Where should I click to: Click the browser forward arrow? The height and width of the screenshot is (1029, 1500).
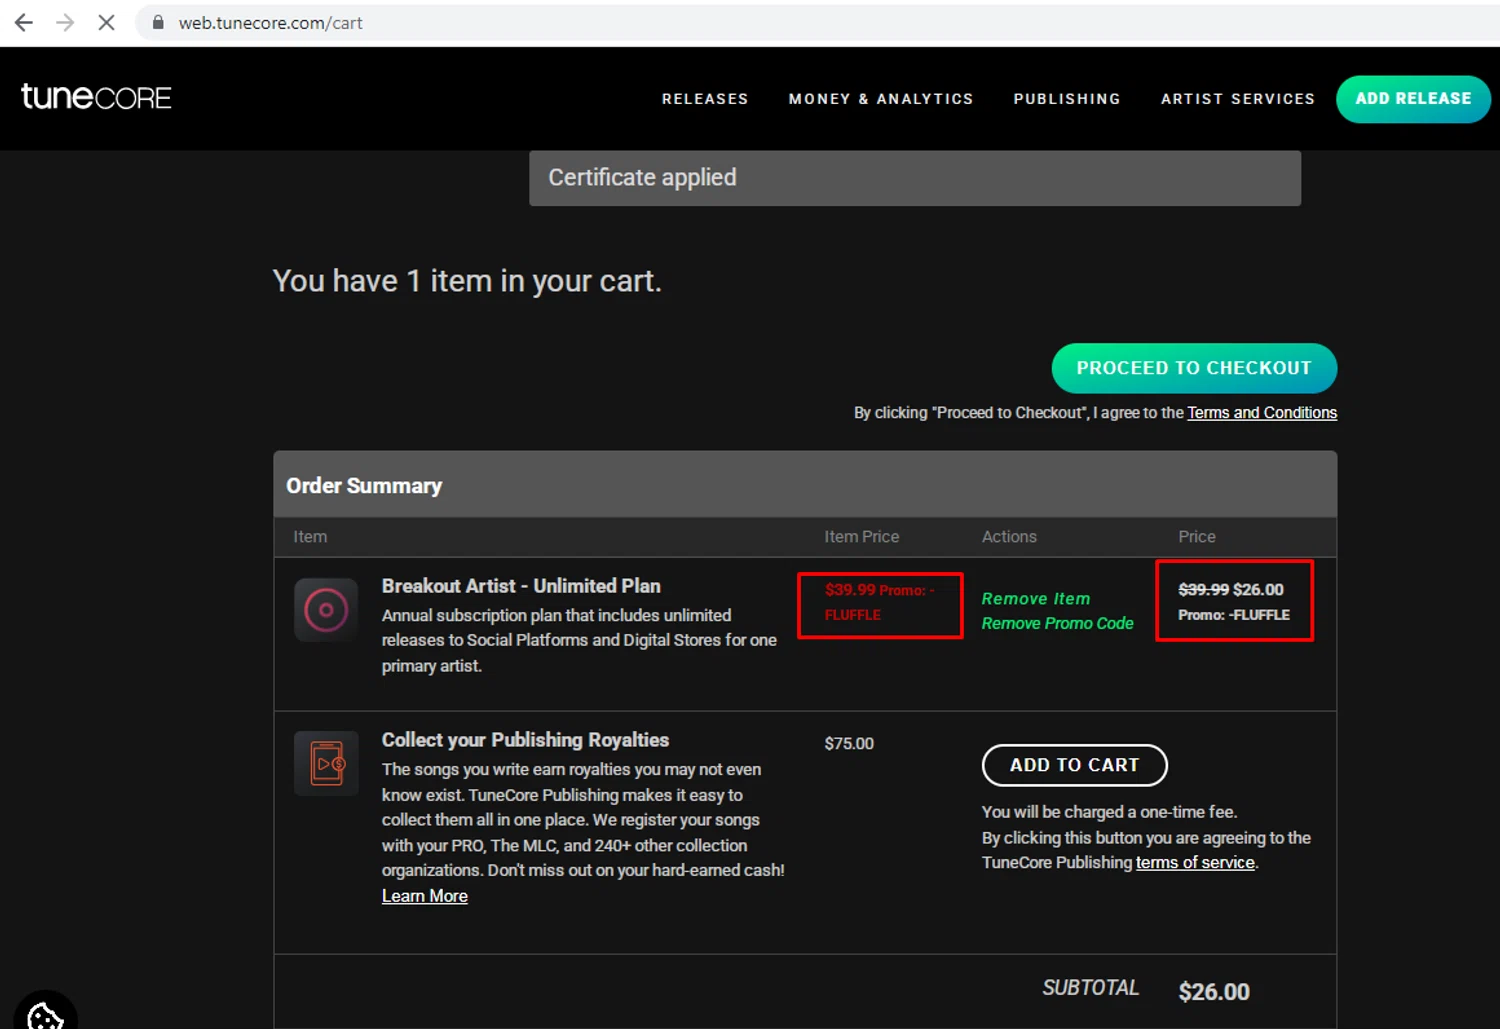65,22
